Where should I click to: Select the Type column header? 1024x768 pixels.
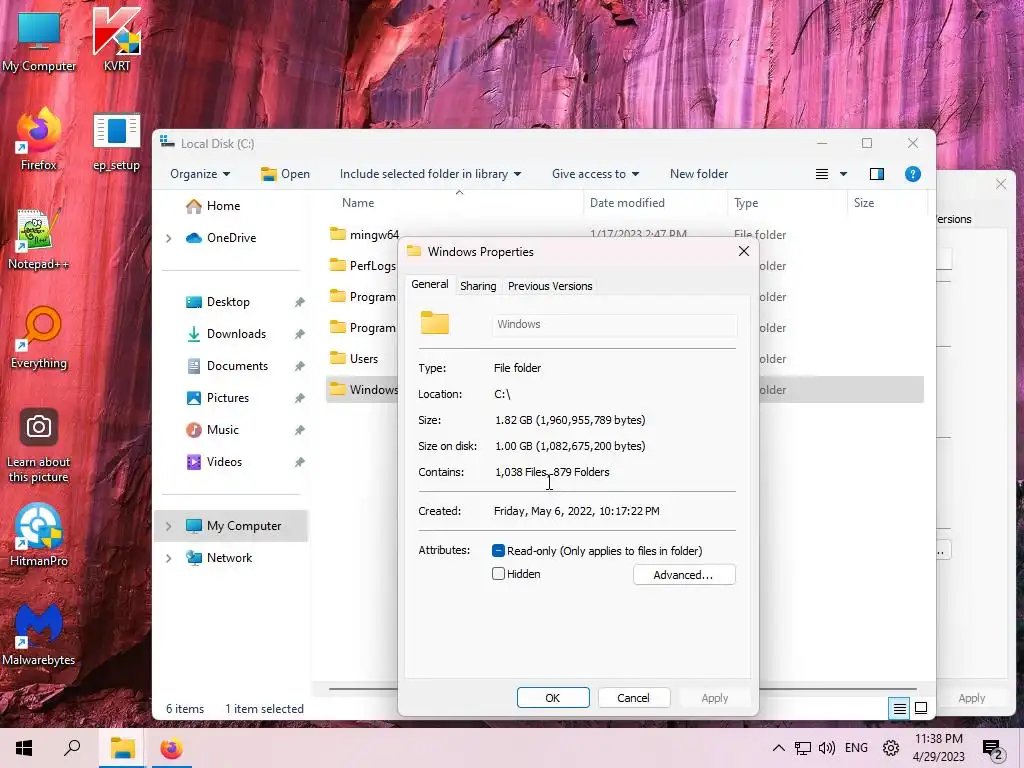[x=787, y=203]
